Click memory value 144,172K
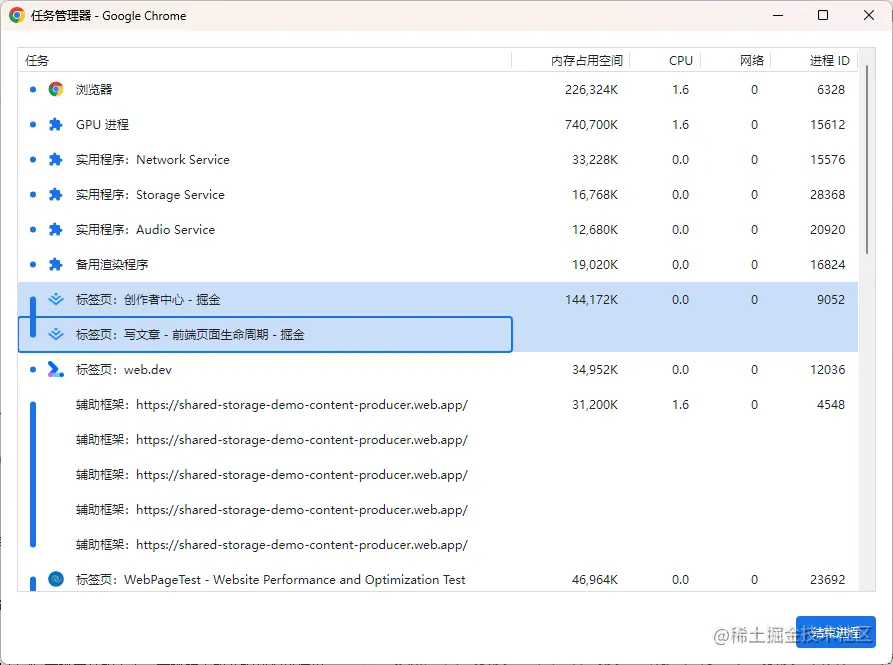Image resolution: width=893 pixels, height=665 pixels. point(591,299)
